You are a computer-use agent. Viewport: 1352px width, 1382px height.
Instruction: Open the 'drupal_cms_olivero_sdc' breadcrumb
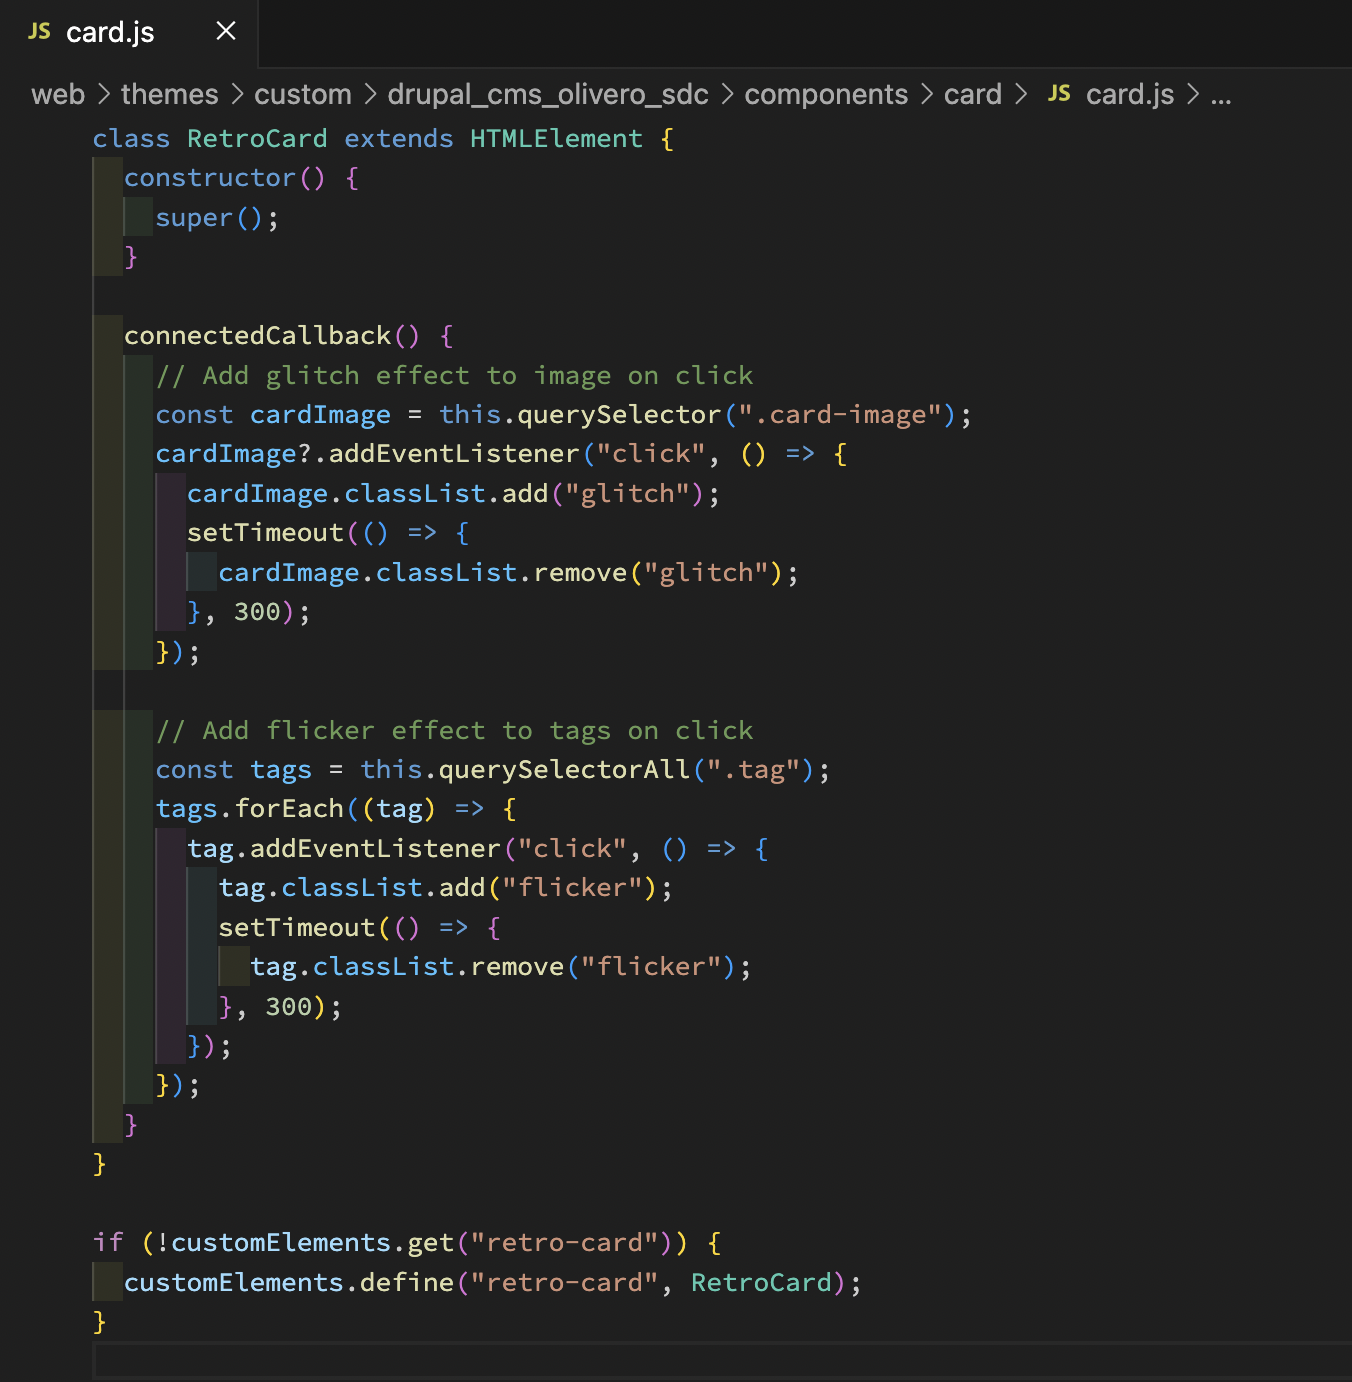coord(548,95)
